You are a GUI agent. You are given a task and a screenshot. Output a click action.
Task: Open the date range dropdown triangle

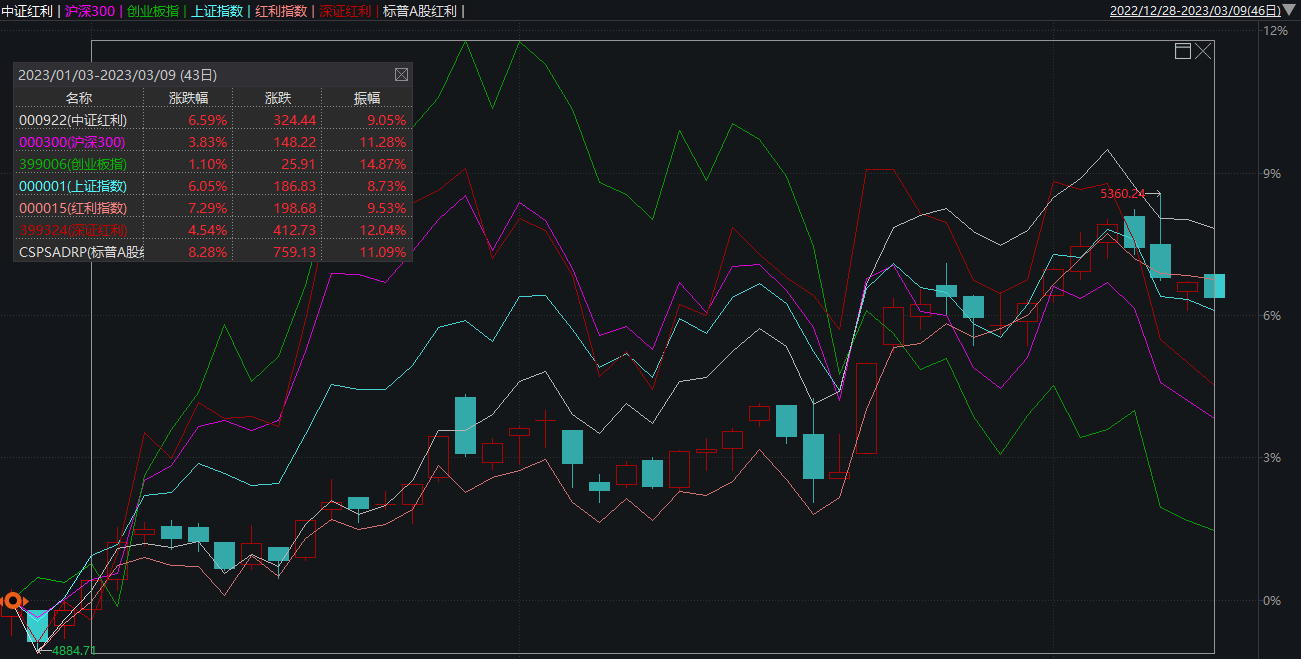1290,11
